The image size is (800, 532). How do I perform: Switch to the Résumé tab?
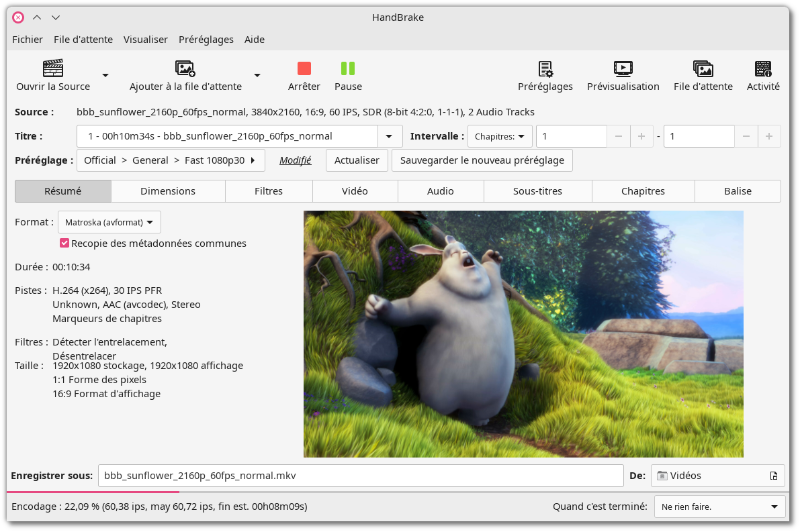pos(63,191)
